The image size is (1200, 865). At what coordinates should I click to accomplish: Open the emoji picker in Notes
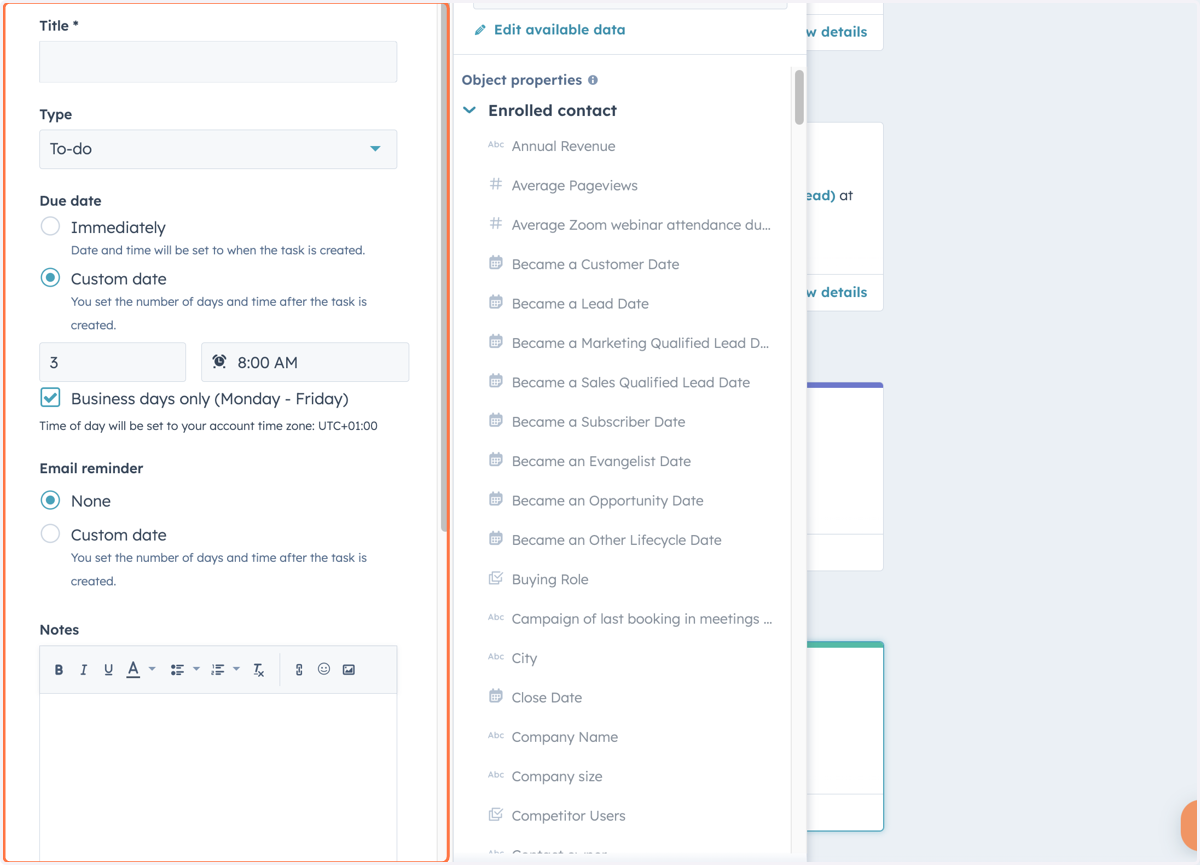324,669
